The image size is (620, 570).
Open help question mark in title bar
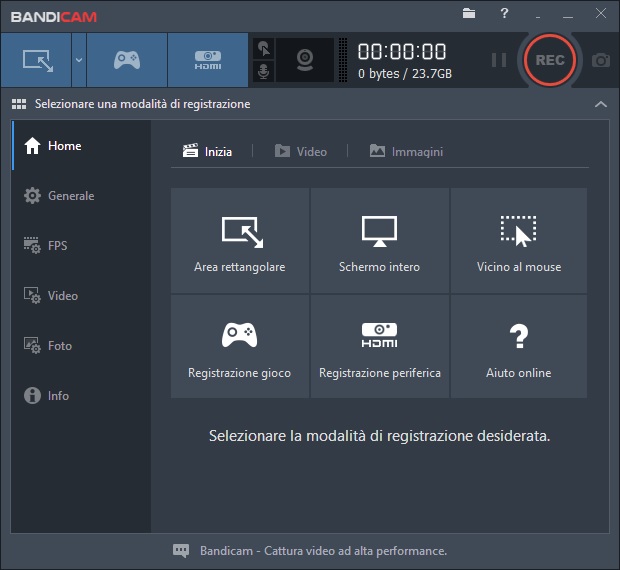click(x=504, y=13)
